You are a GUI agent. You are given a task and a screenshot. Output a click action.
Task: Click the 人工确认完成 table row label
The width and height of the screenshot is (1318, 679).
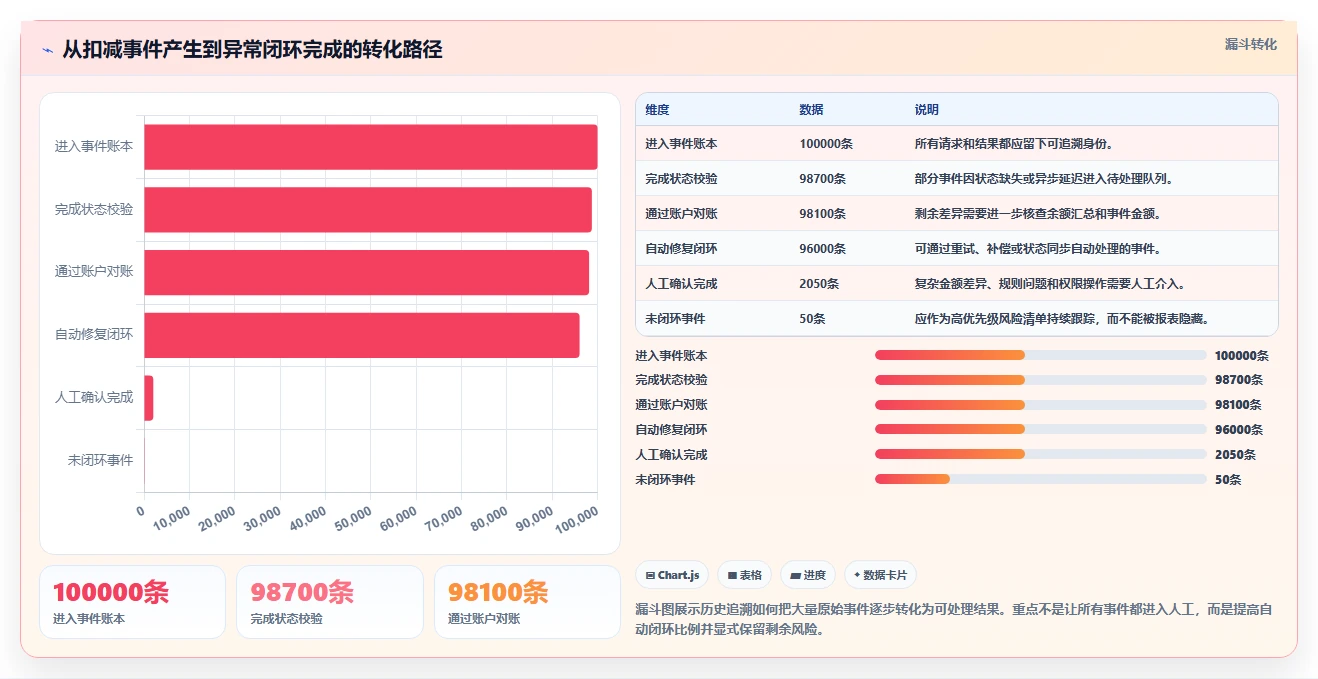[681, 284]
